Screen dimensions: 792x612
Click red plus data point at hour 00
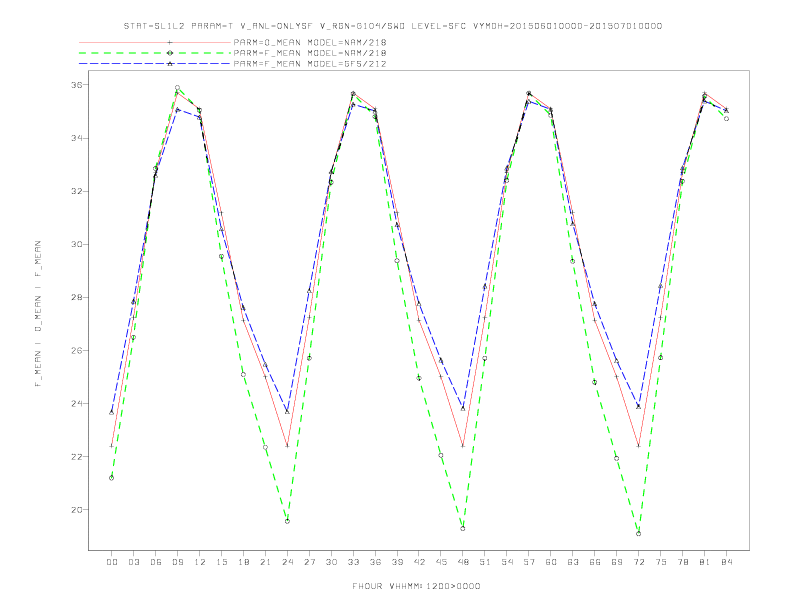click(x=111, y=446)
